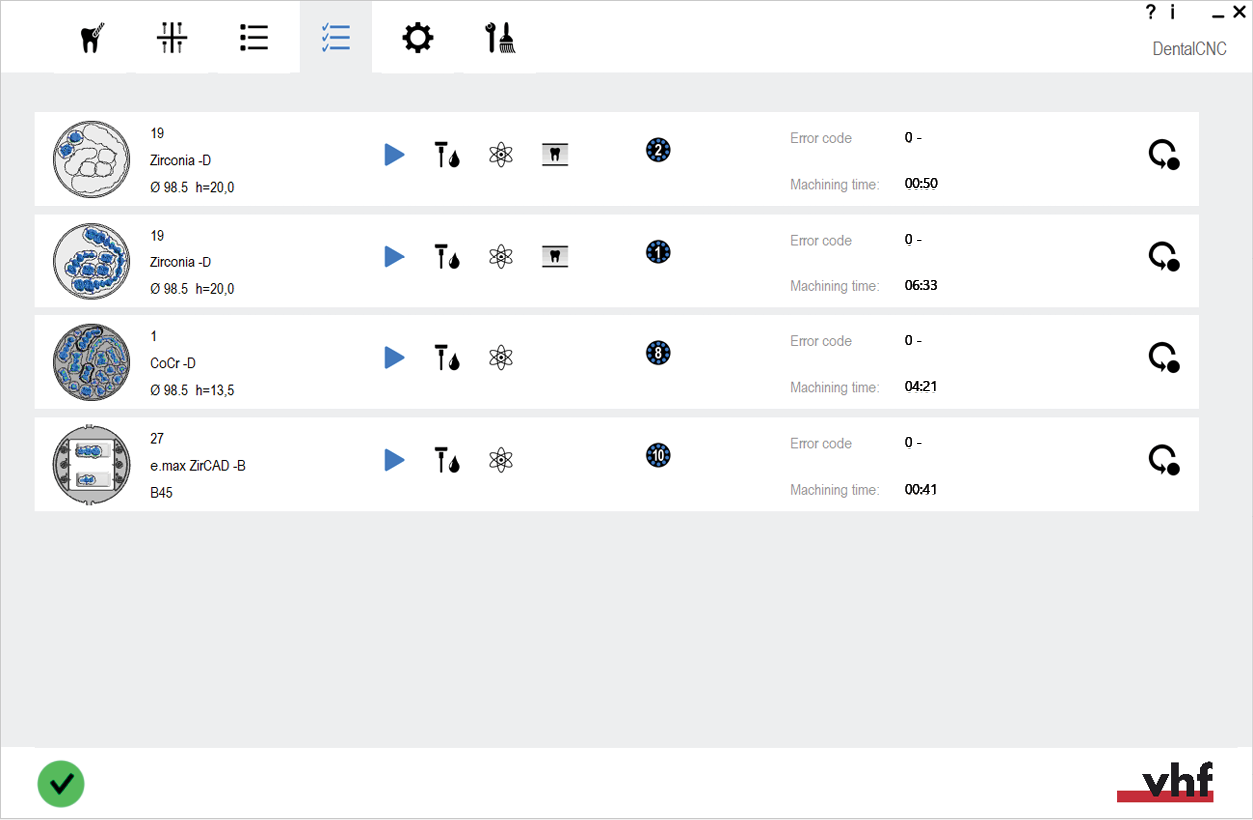Click the job number '27'
Image resolution: width=1253 pixels, height=820 pixels.
tap(157, 438)
